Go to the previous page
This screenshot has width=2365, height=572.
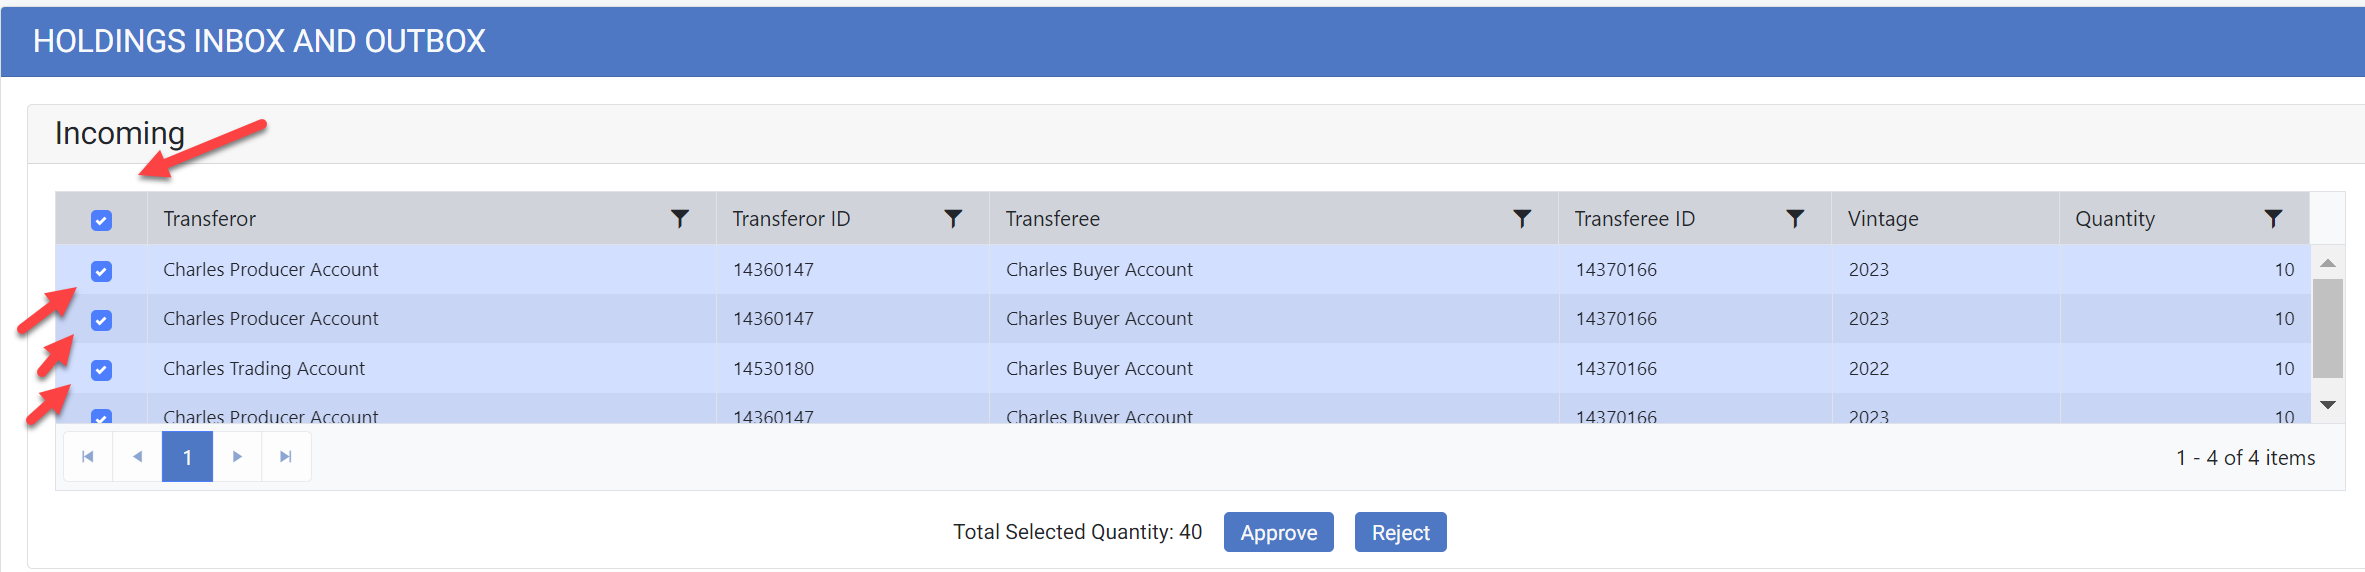[138, 457]
